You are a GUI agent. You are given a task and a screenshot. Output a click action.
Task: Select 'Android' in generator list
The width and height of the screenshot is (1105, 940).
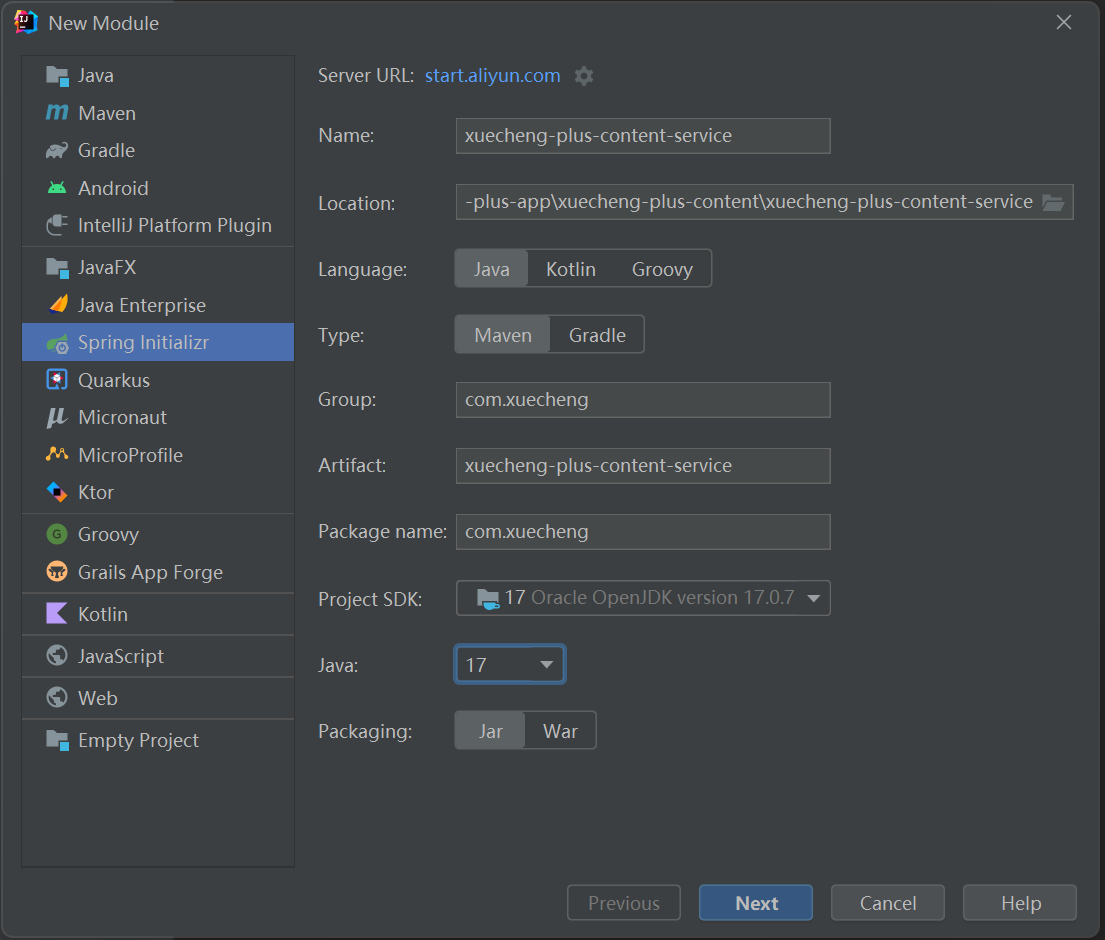coord(158,188)
